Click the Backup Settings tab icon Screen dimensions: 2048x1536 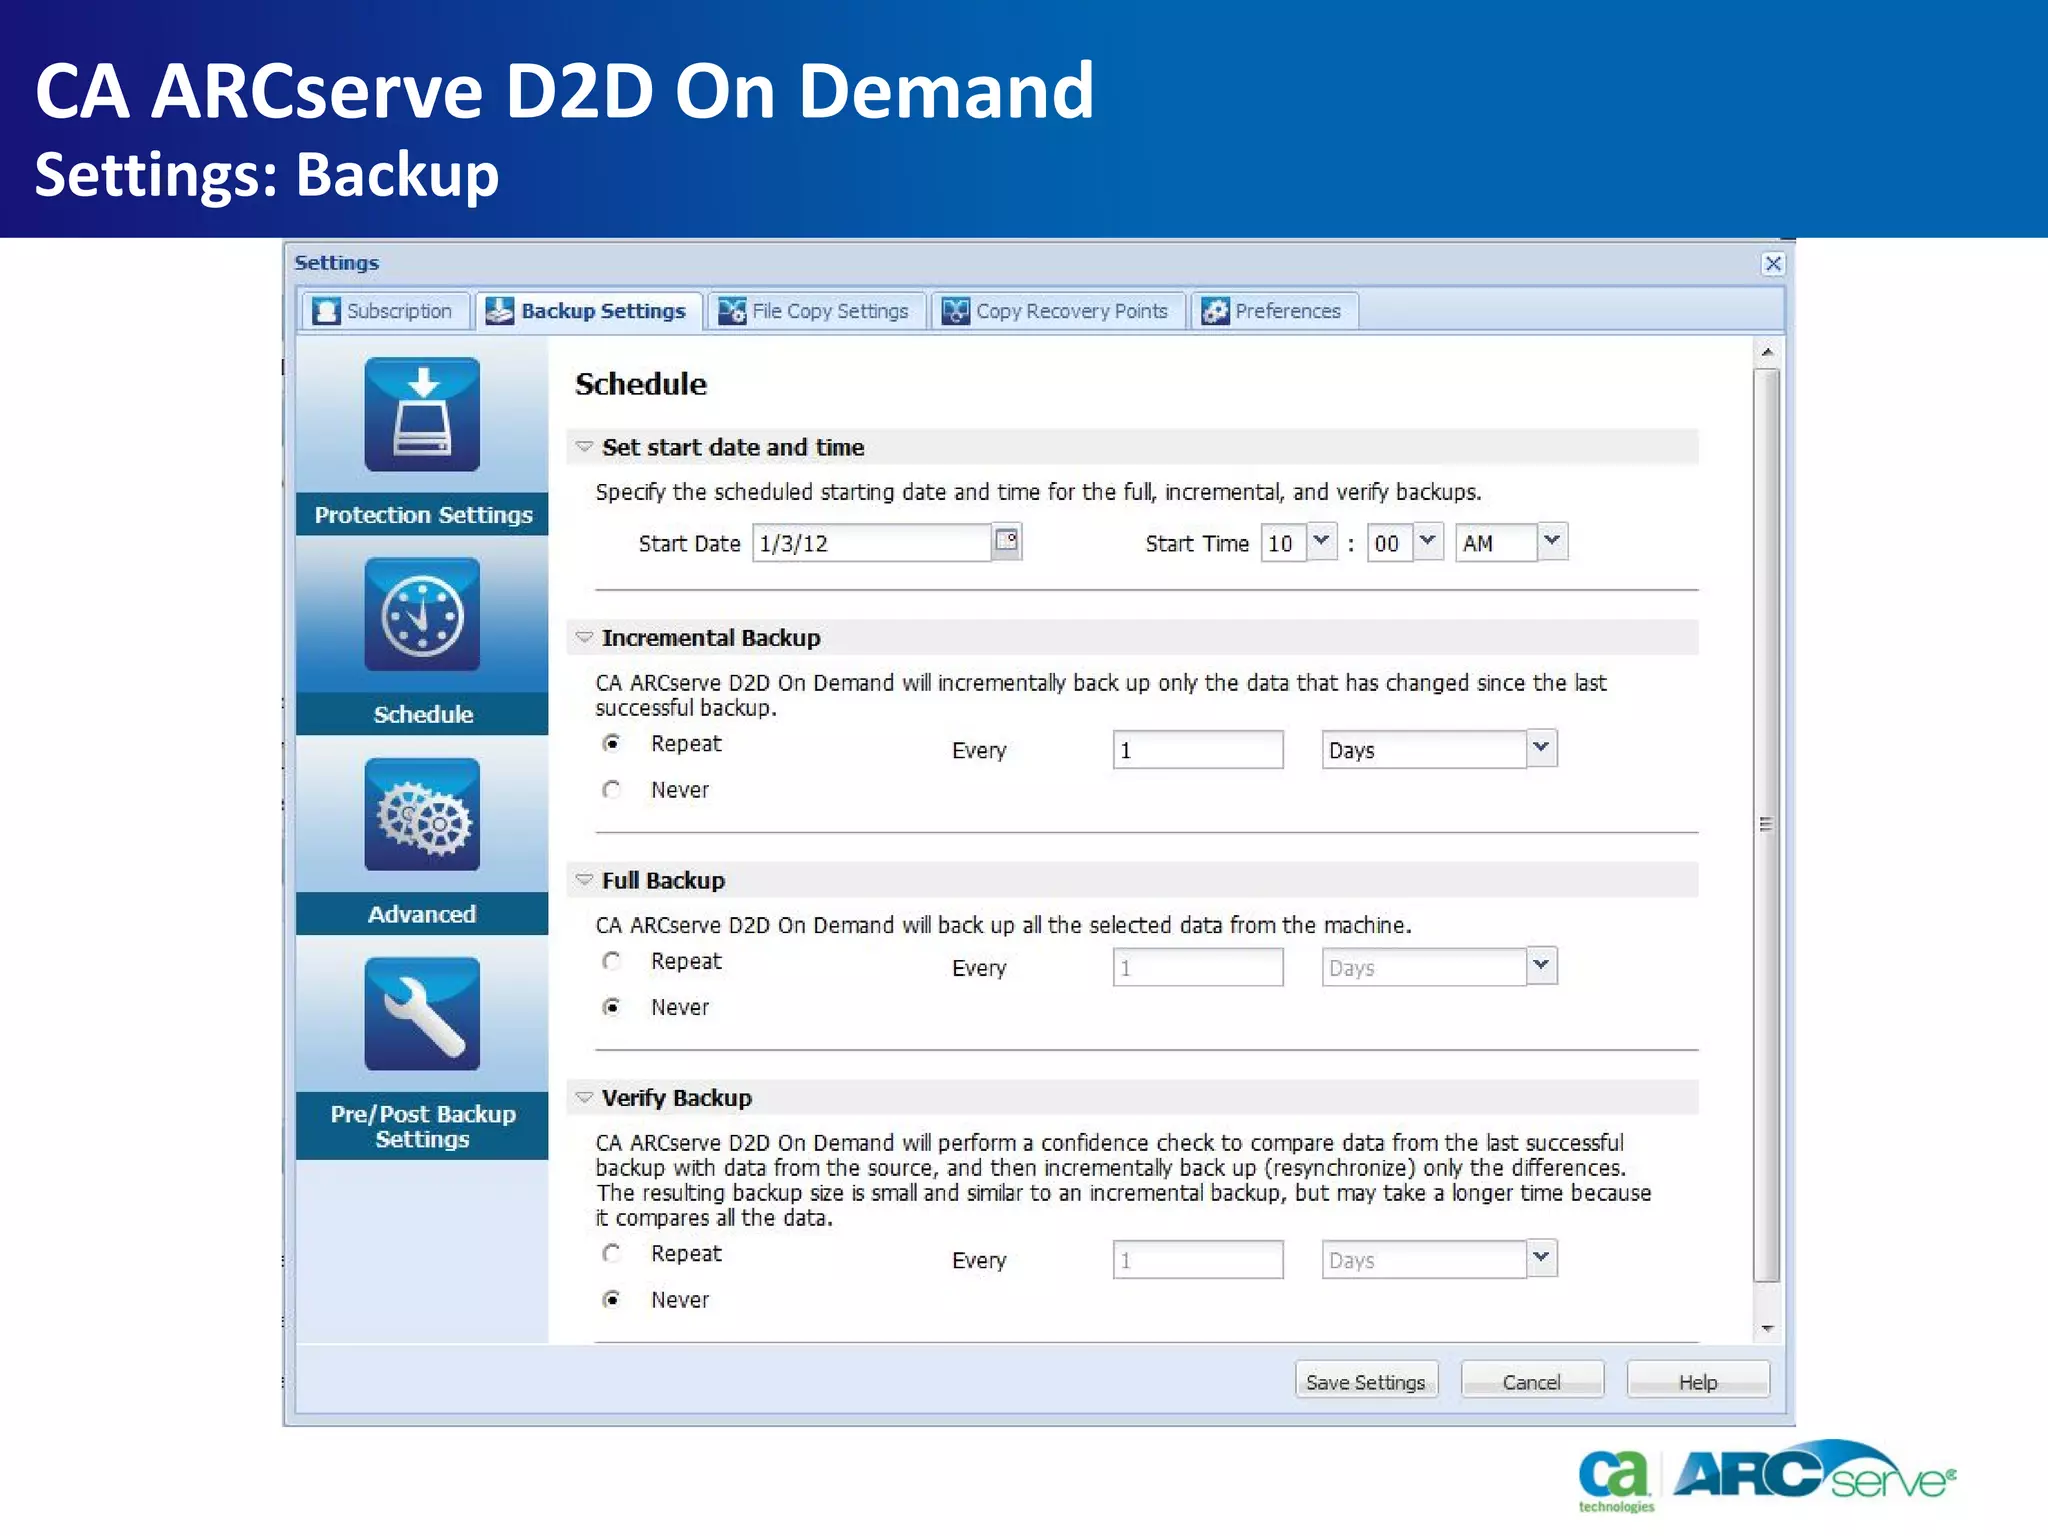pos(499,311)
